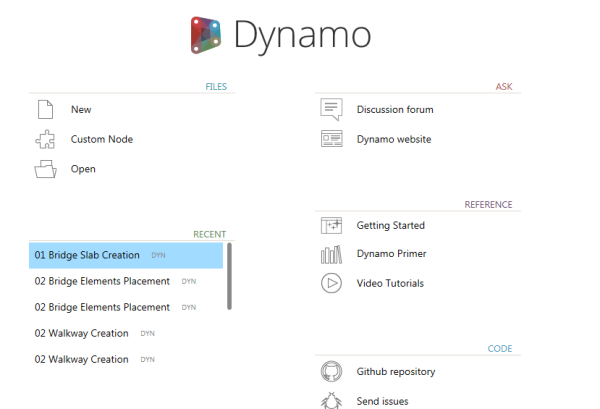The image size is (600, 409).
Task: Click the Send issues link
Action: pos(382,401)
